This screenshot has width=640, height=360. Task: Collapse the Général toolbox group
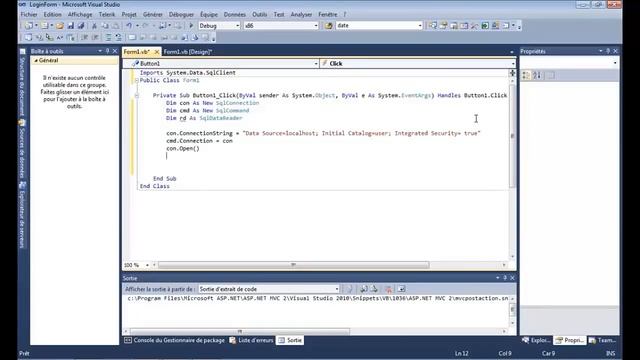pyautogui.click(x=36, y=60)
